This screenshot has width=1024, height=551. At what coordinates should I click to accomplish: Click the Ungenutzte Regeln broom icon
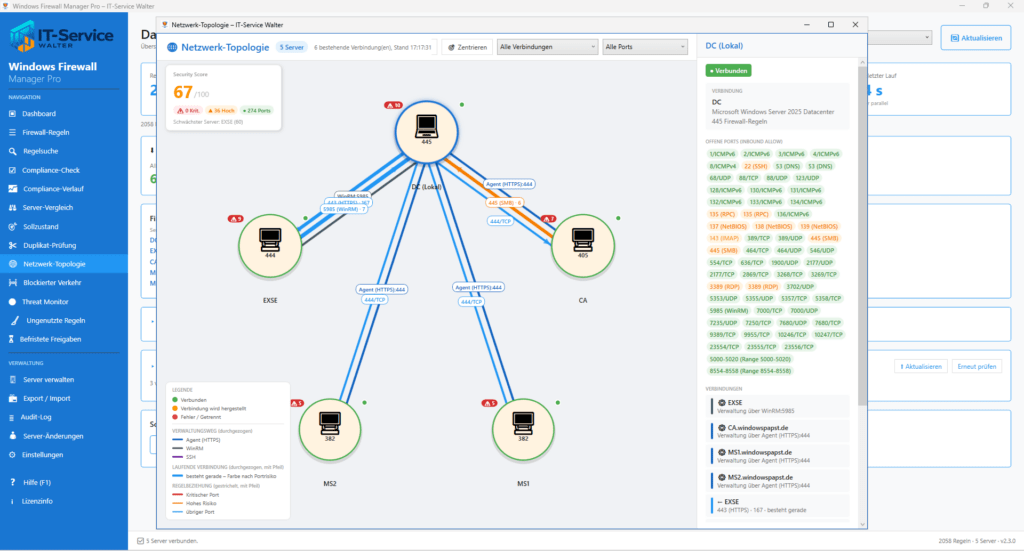pos(15,321)
